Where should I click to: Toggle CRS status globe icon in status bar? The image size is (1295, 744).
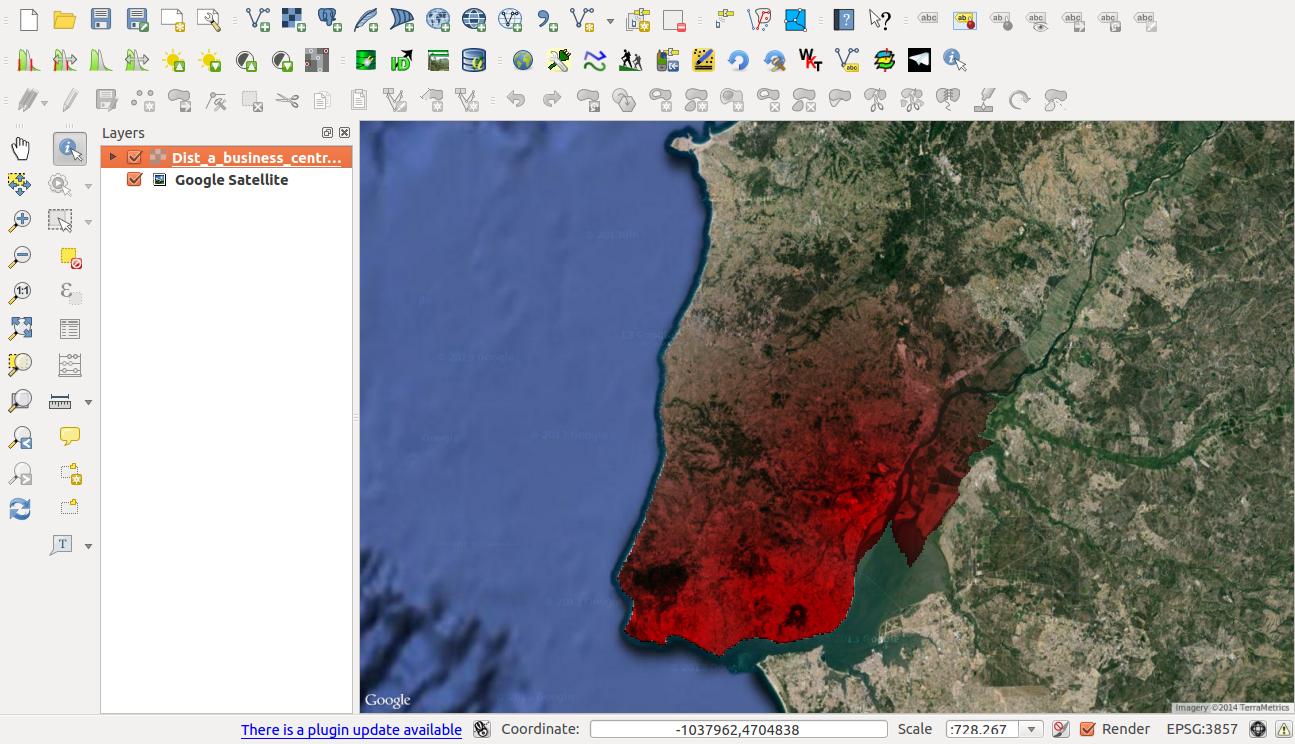tap(1258, 729)
